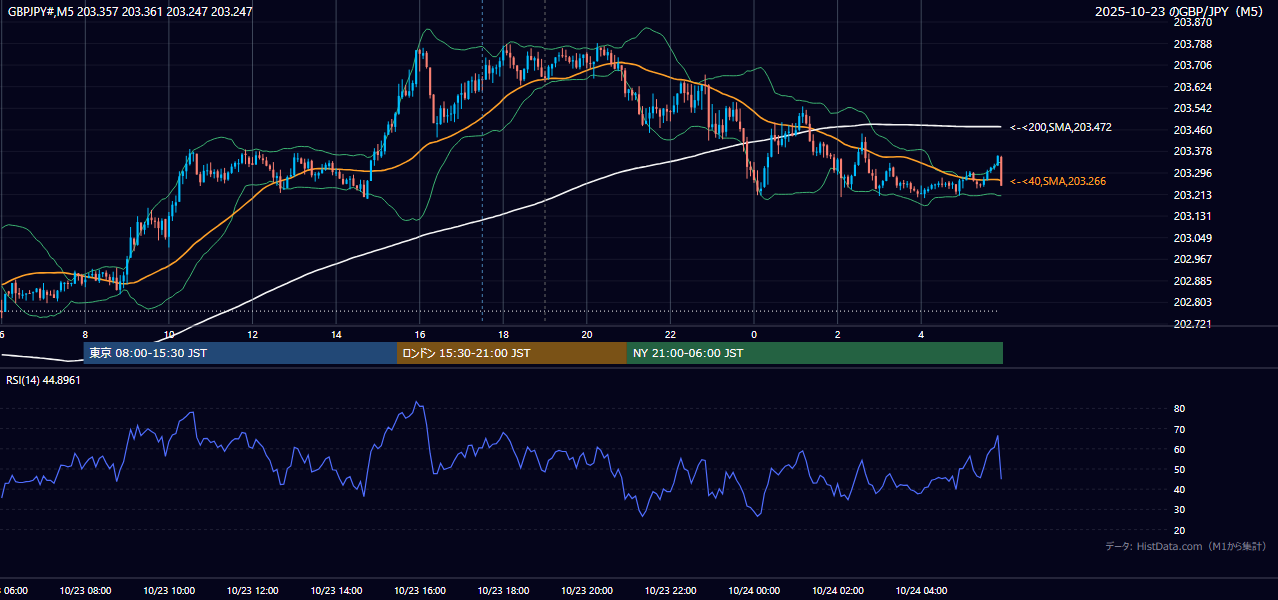This screenshot has height=600, width=1278.
Task: Click the 10/23 18:00 date label
Action: click(503, 591)
